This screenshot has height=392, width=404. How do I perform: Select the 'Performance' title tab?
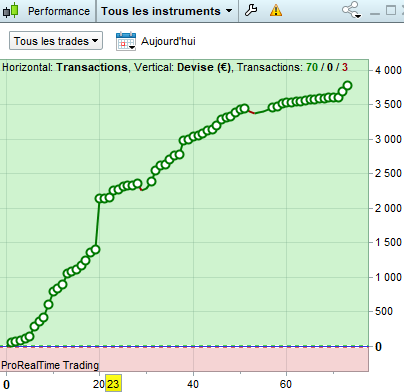coord(59,11)
